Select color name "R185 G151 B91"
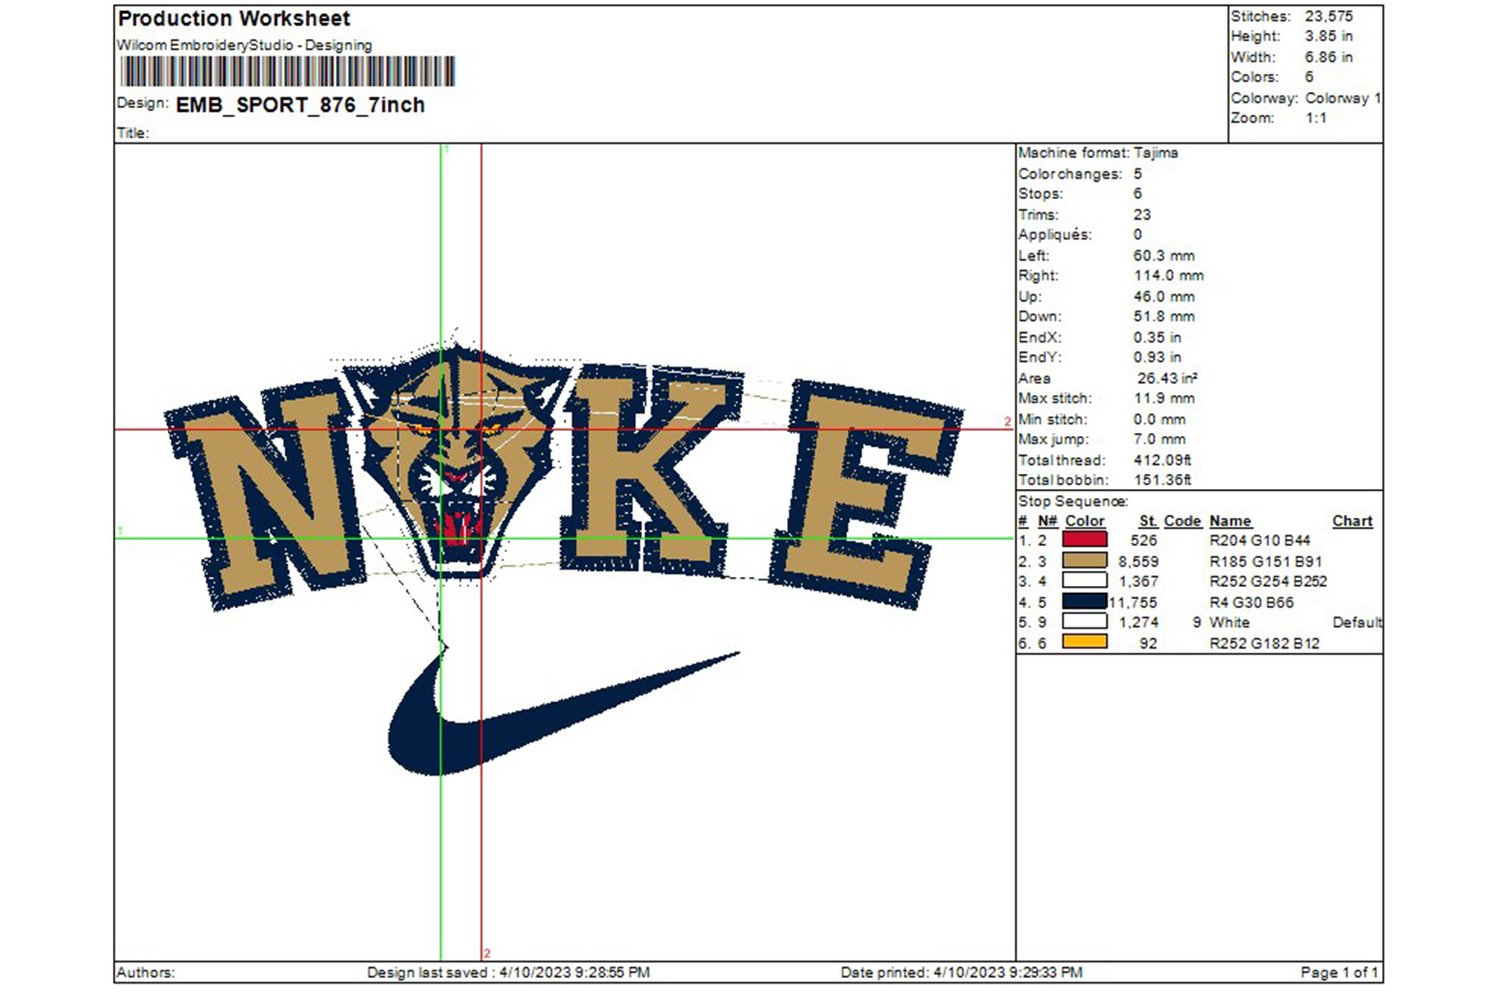The image size is (1500, 998). coord(1265,562)
